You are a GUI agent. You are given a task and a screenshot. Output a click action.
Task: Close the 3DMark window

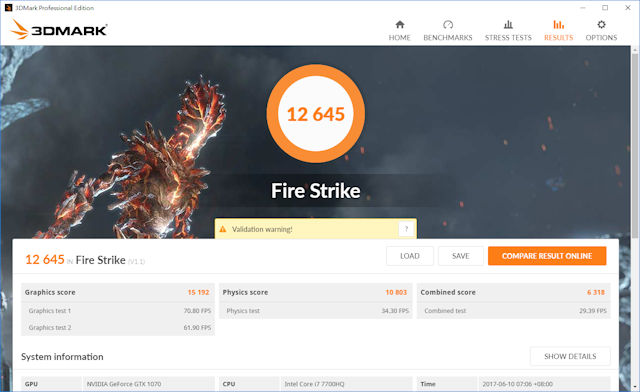pos(628,8)
